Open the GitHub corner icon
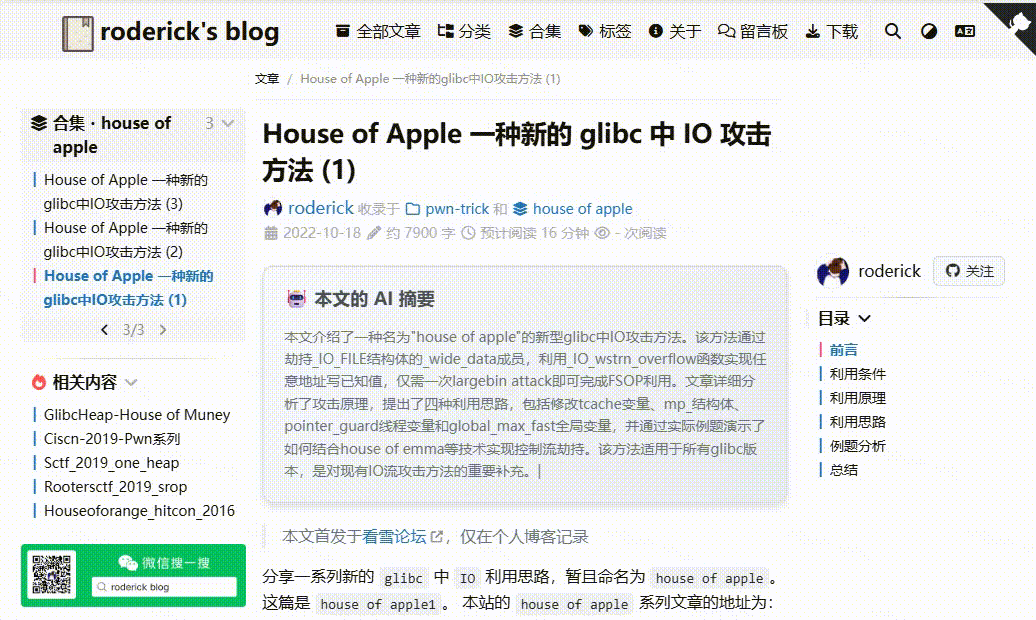 [1015, 18]
